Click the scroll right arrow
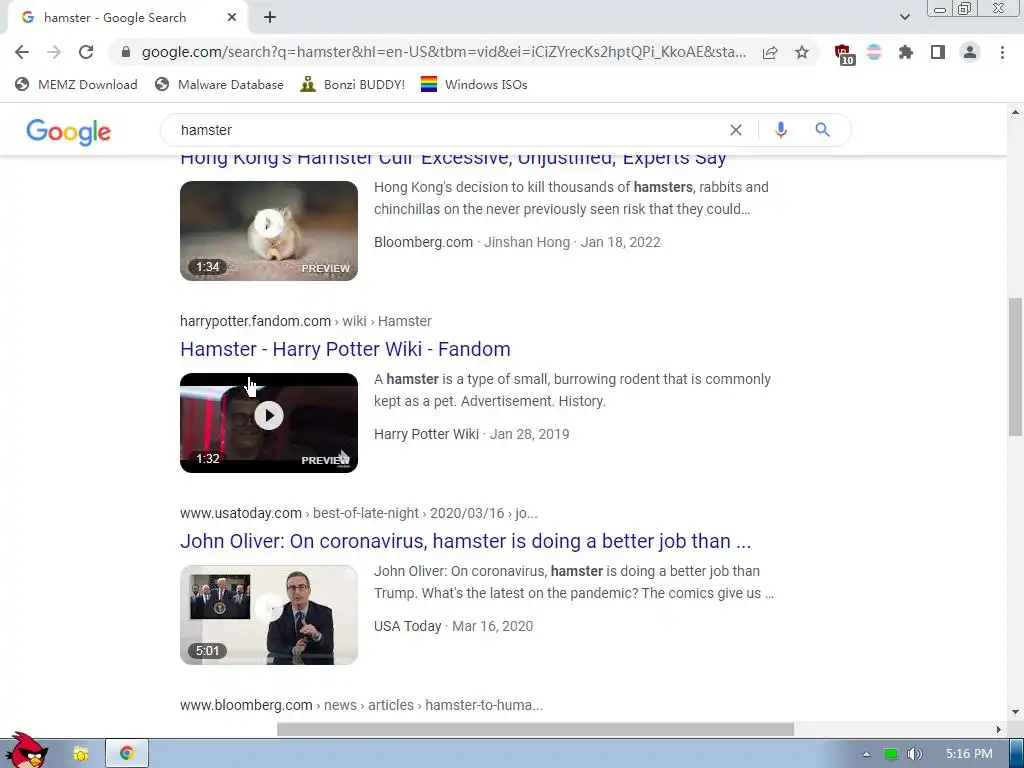Viewport: 1024px width, 768px height. 999,729
